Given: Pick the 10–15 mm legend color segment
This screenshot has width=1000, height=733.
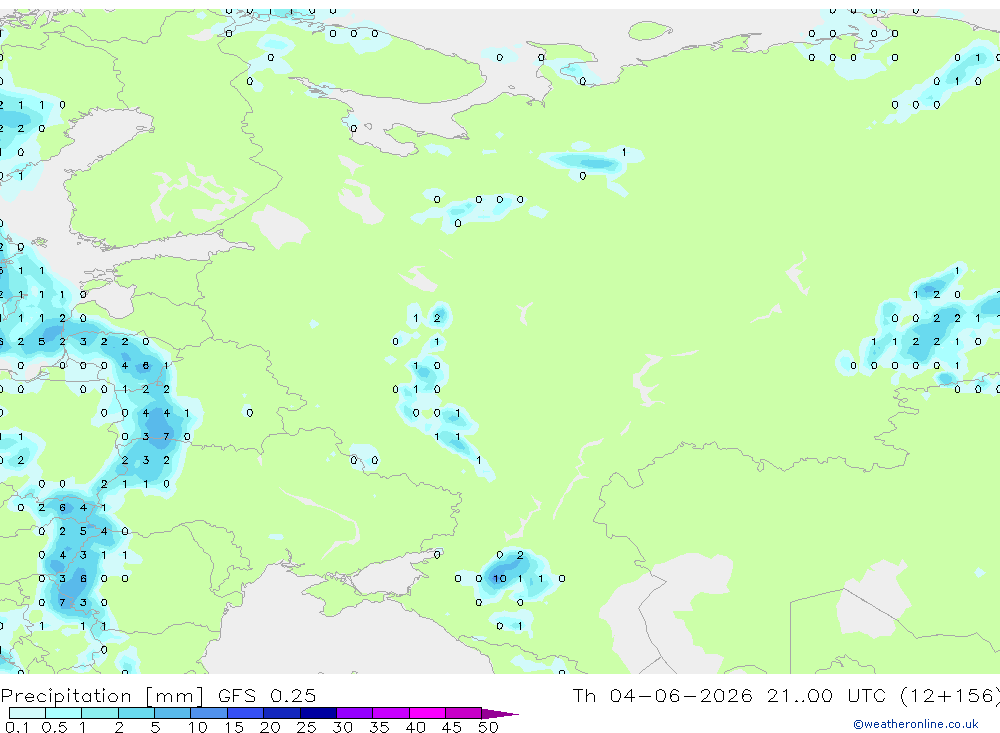Looking at the screenshot, I should 209,713.
